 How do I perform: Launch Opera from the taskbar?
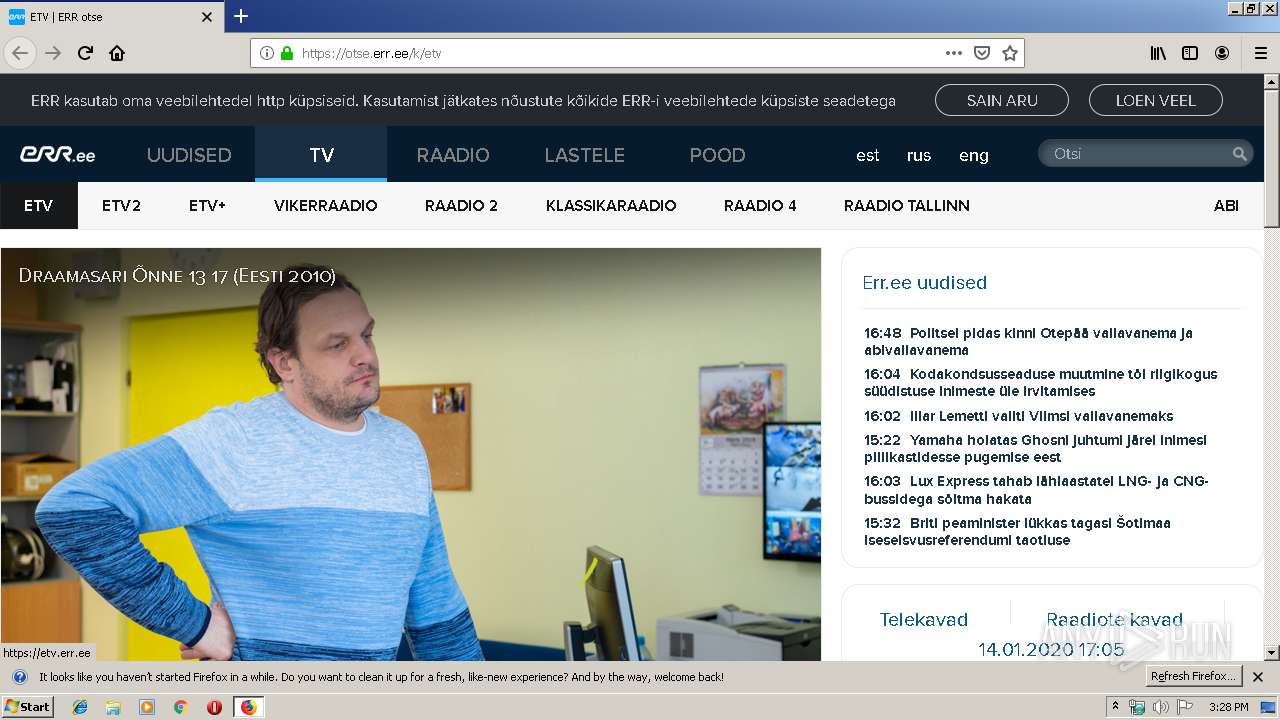coord(214,707)
